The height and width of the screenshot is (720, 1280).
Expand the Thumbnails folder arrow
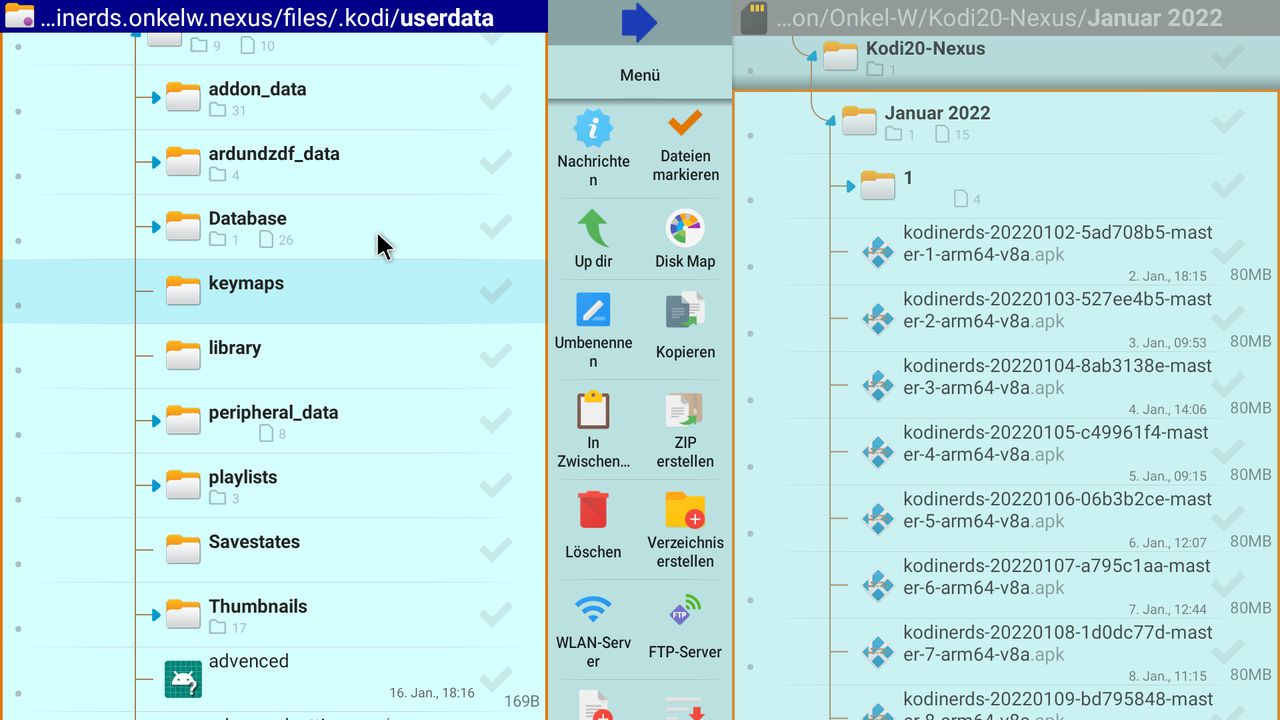click(156, 615)
